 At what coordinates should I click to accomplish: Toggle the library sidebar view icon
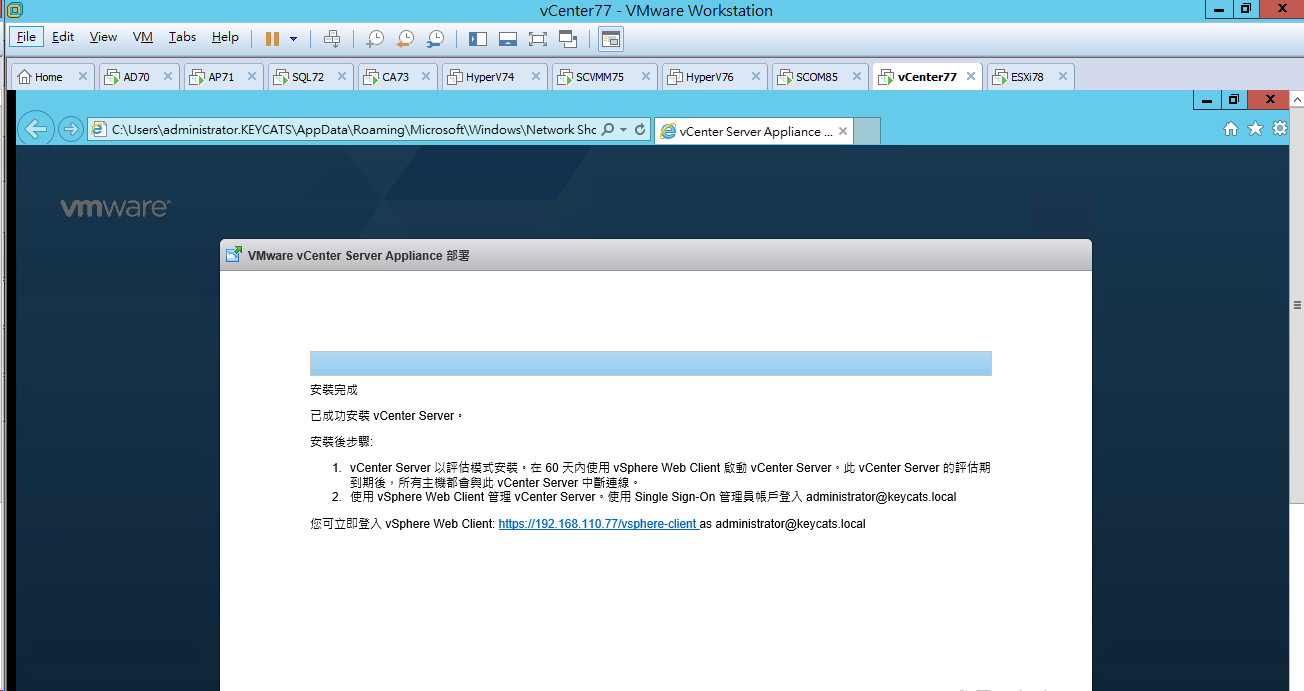[478, 39]
